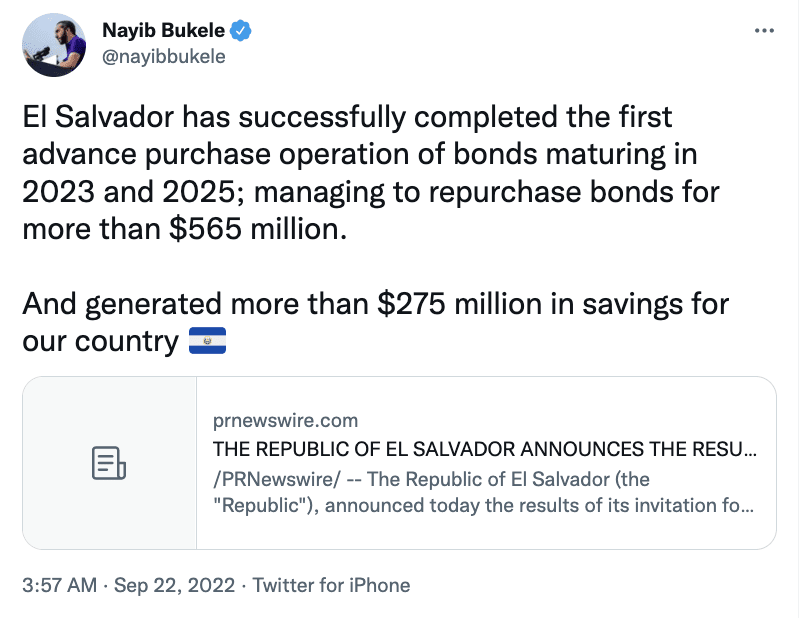Click the document icon in link card
Viewport: 804px width, 618px height.
coord(109,463)
